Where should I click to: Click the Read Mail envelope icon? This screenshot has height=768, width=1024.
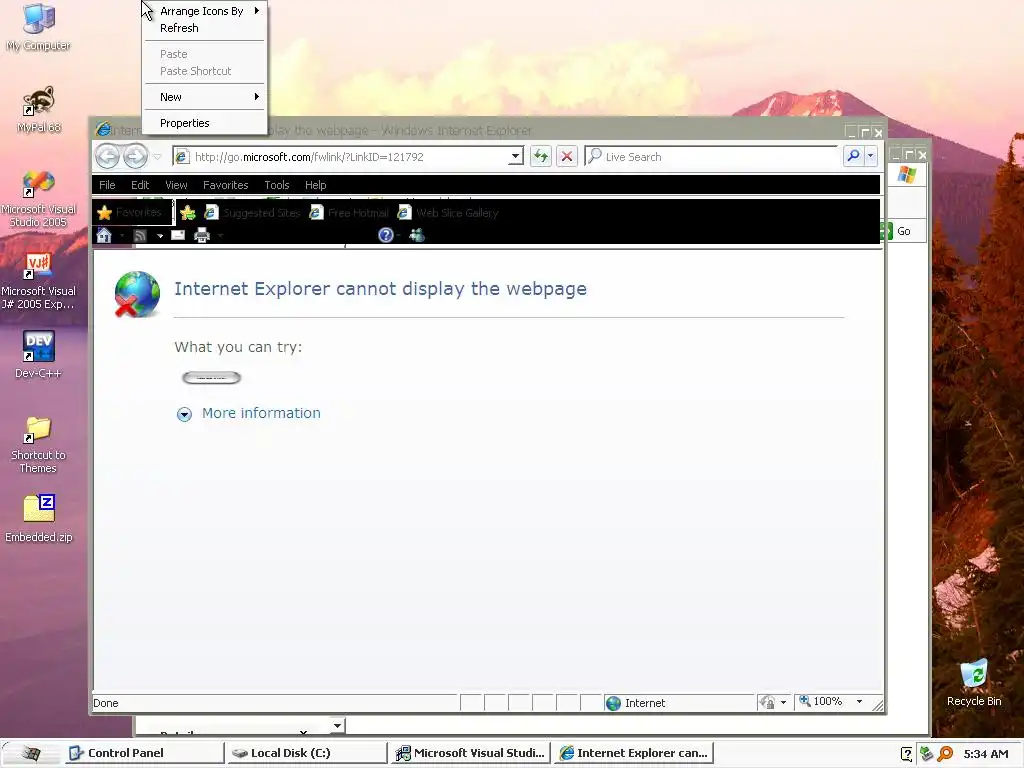pyautogui.click(x=178, y=235)
